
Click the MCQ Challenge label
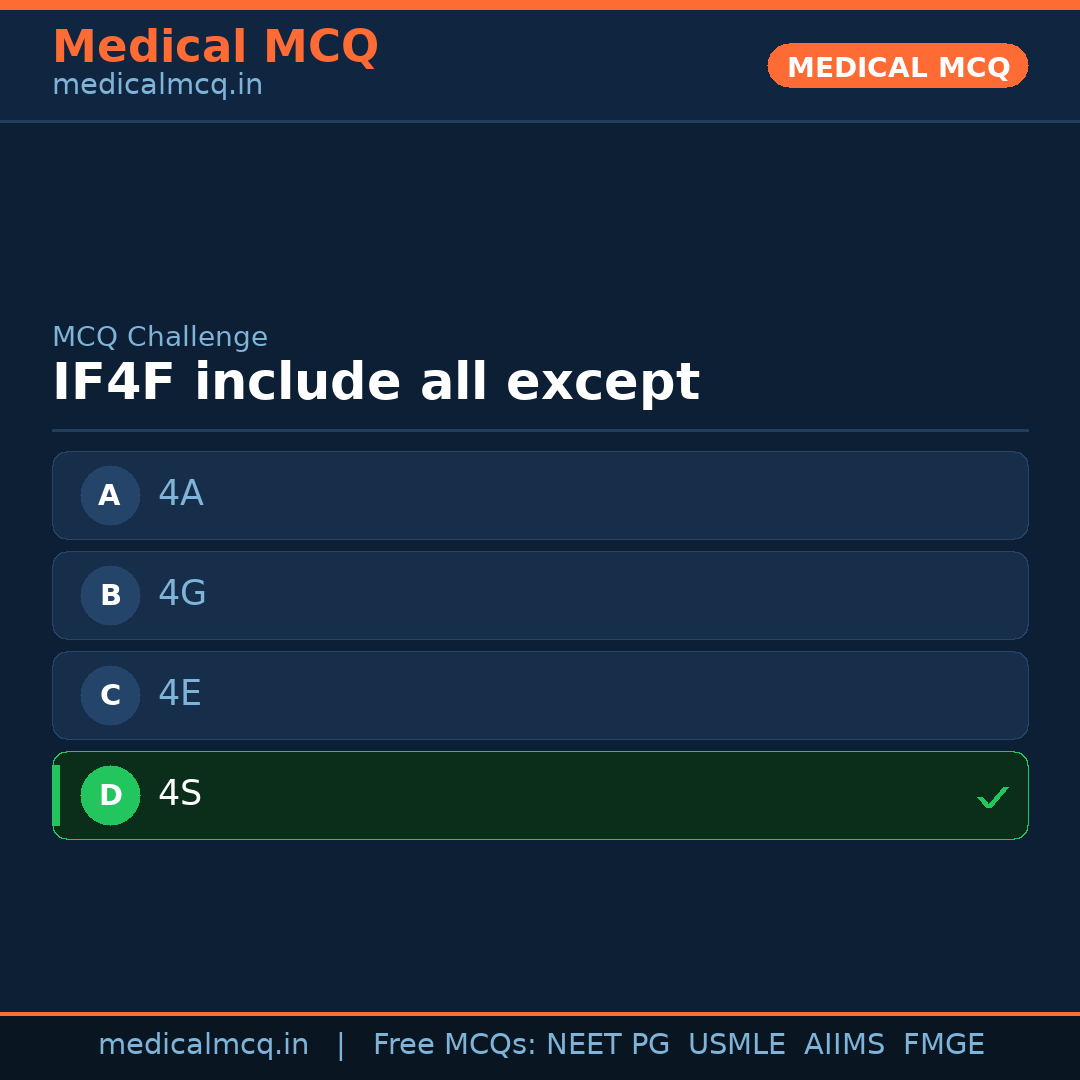pyautogui.click(x=160, y=336)
